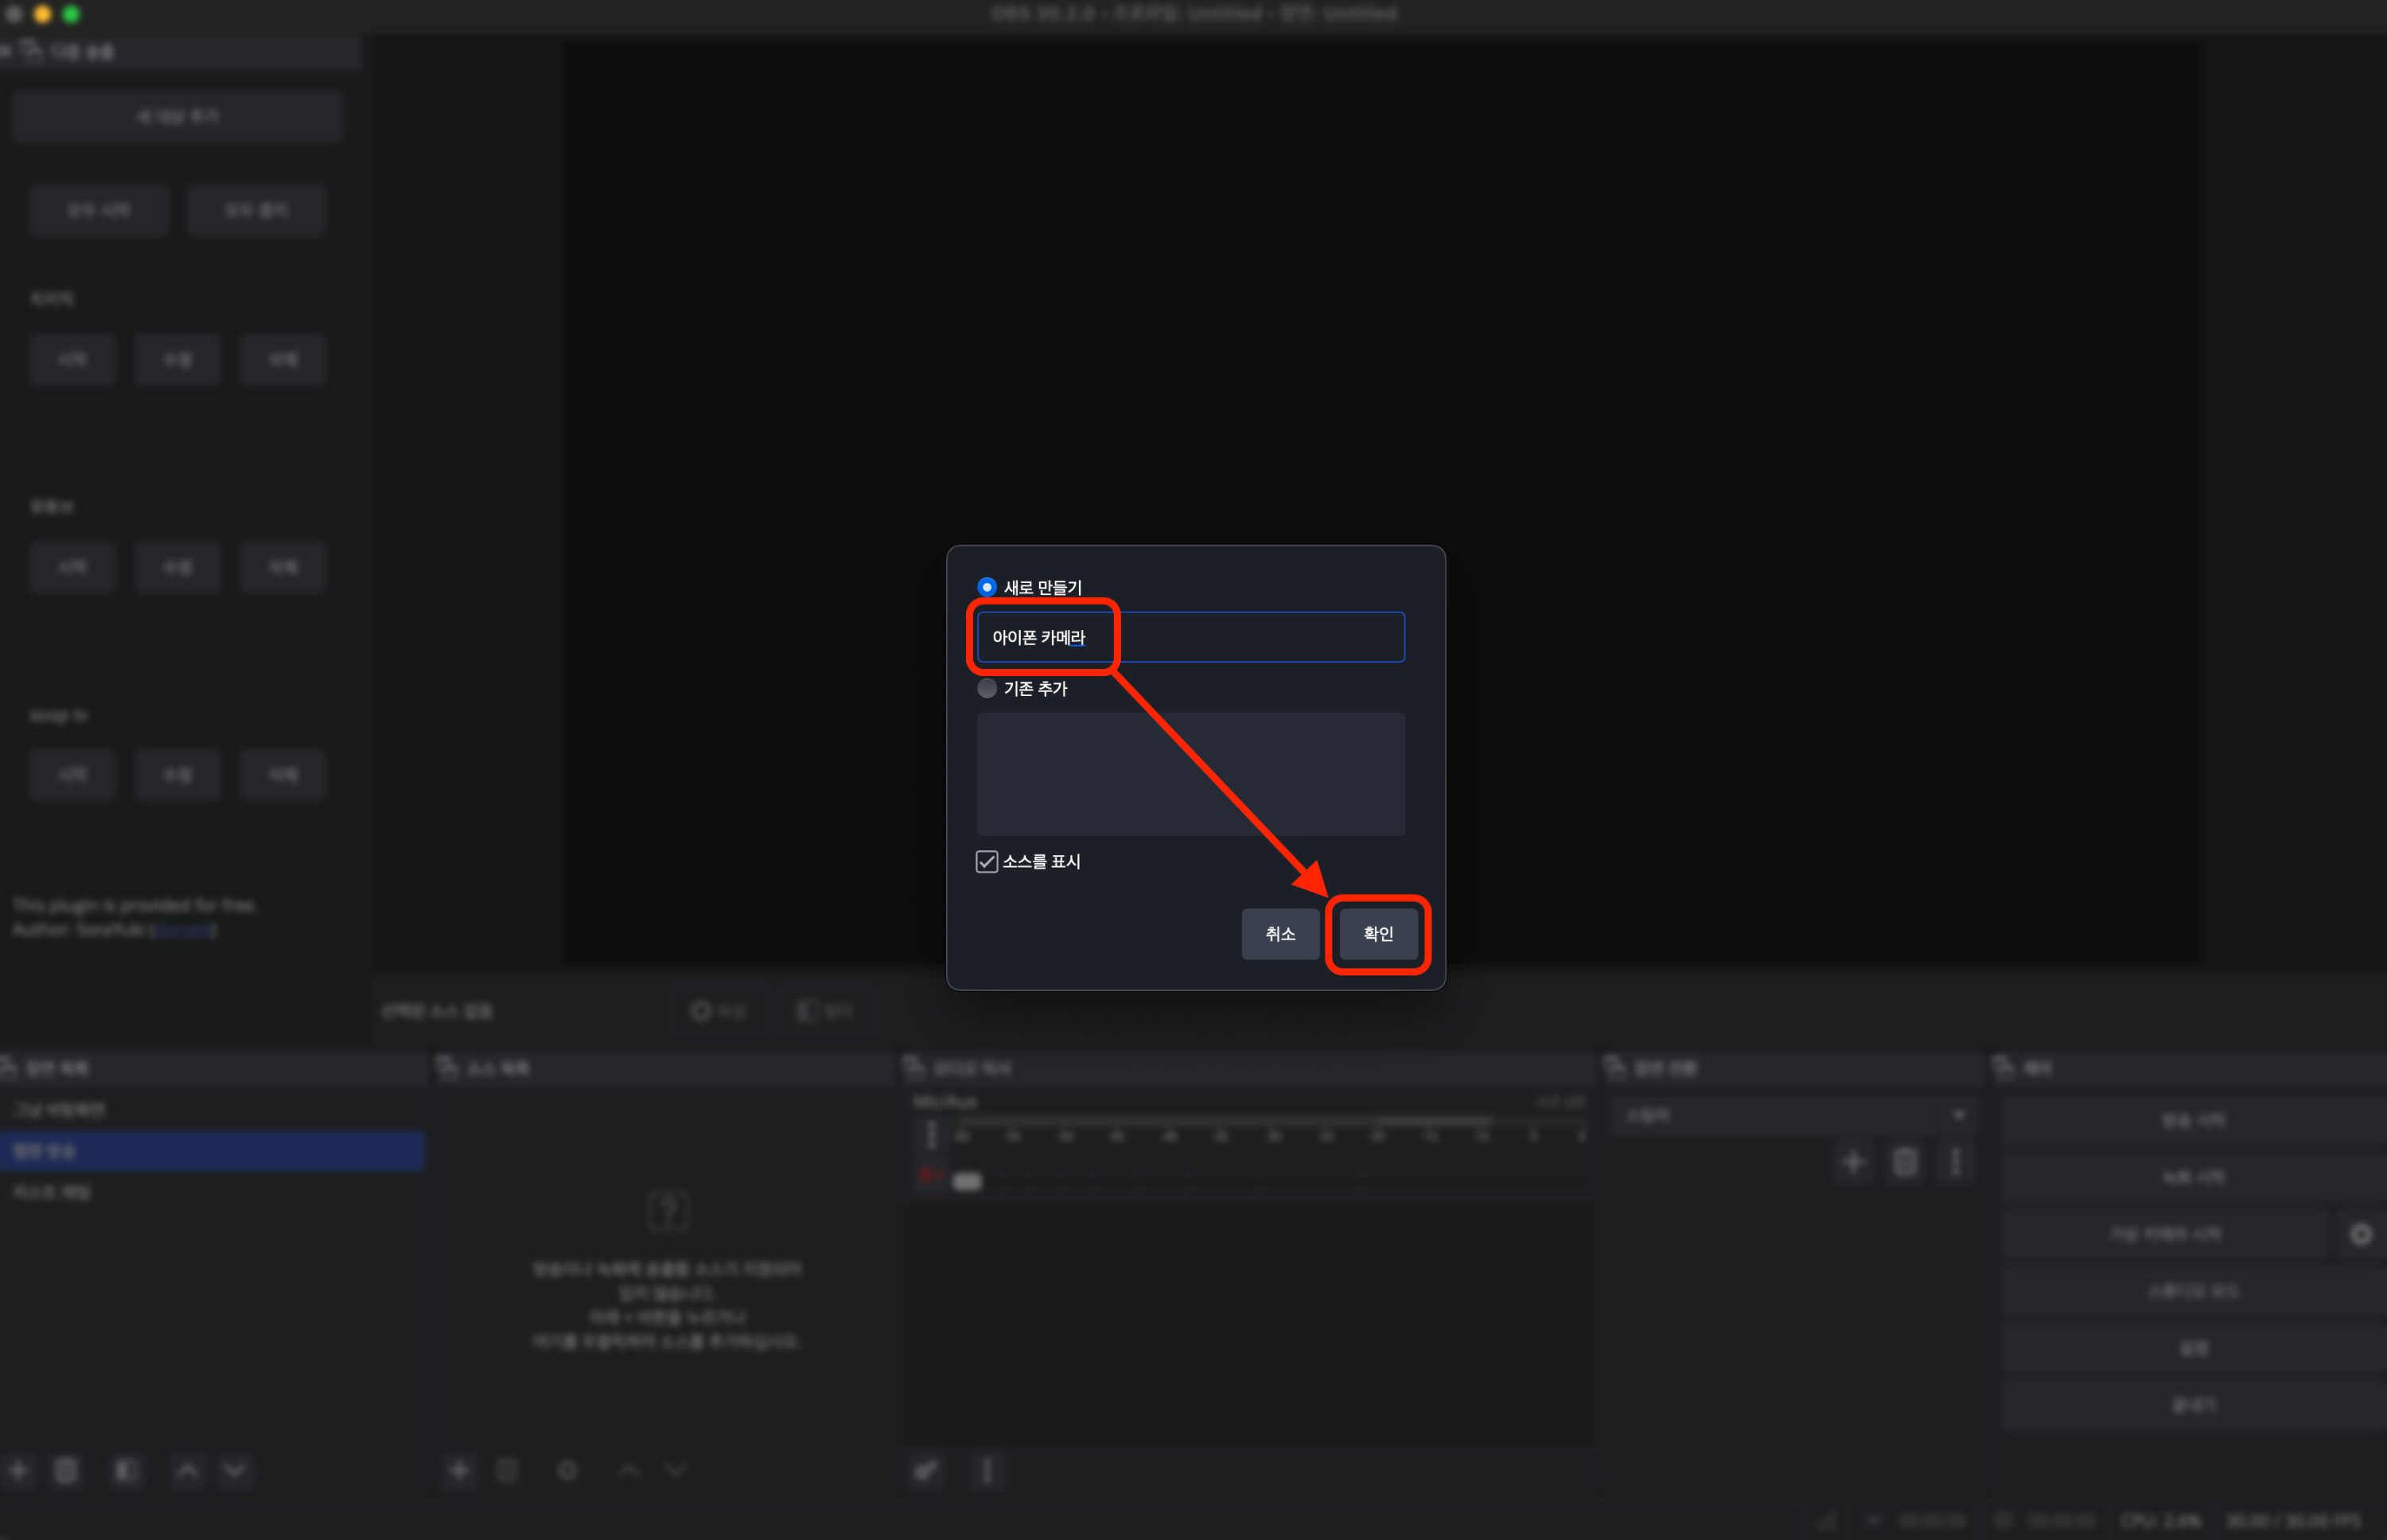Mute the Mic/Aux red speaker icon
The width and height of the screenshot is (2387, 1540).
tap(929, 1175)
